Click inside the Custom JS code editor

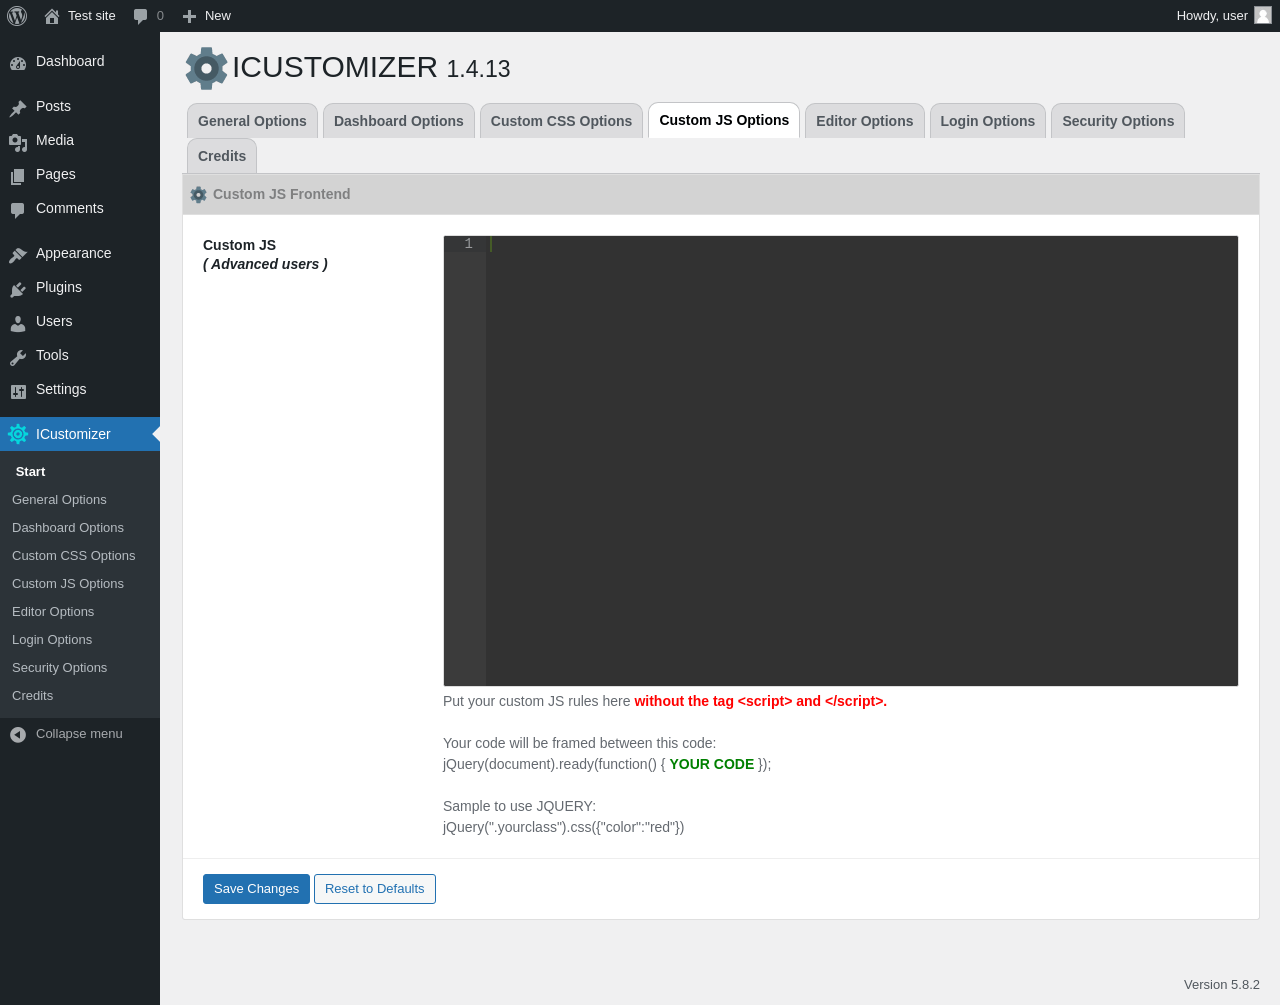[862, 461]
